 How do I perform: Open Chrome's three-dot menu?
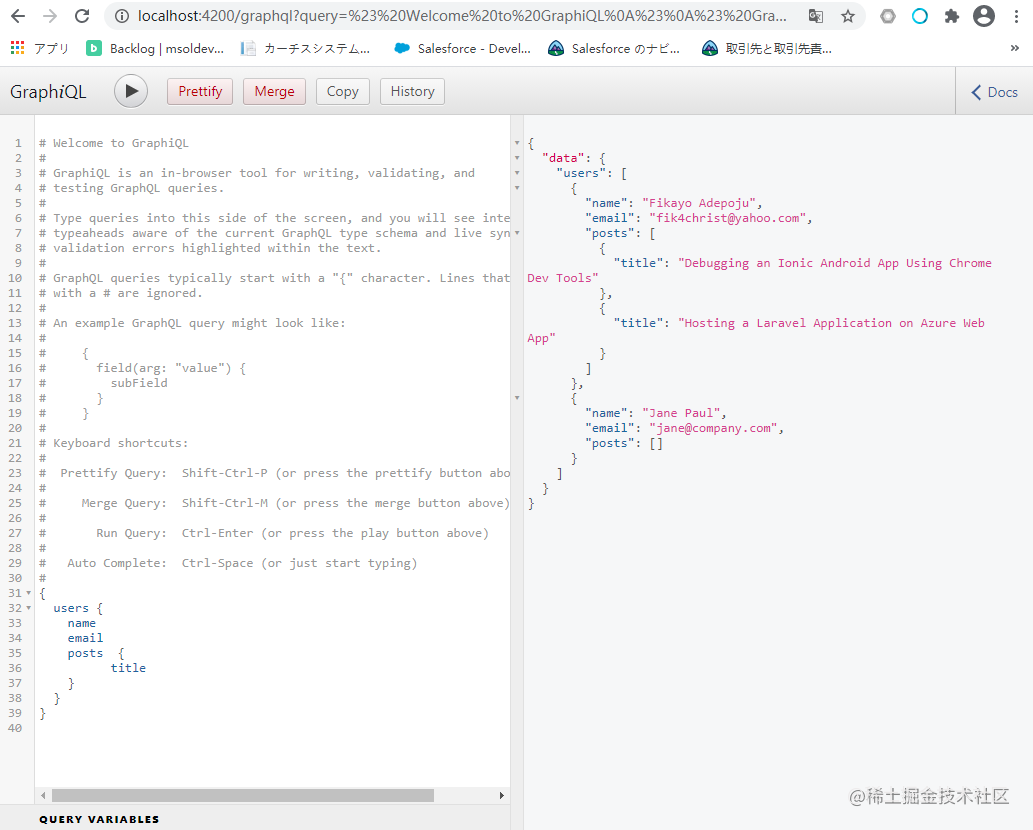tap(1017, 16)
